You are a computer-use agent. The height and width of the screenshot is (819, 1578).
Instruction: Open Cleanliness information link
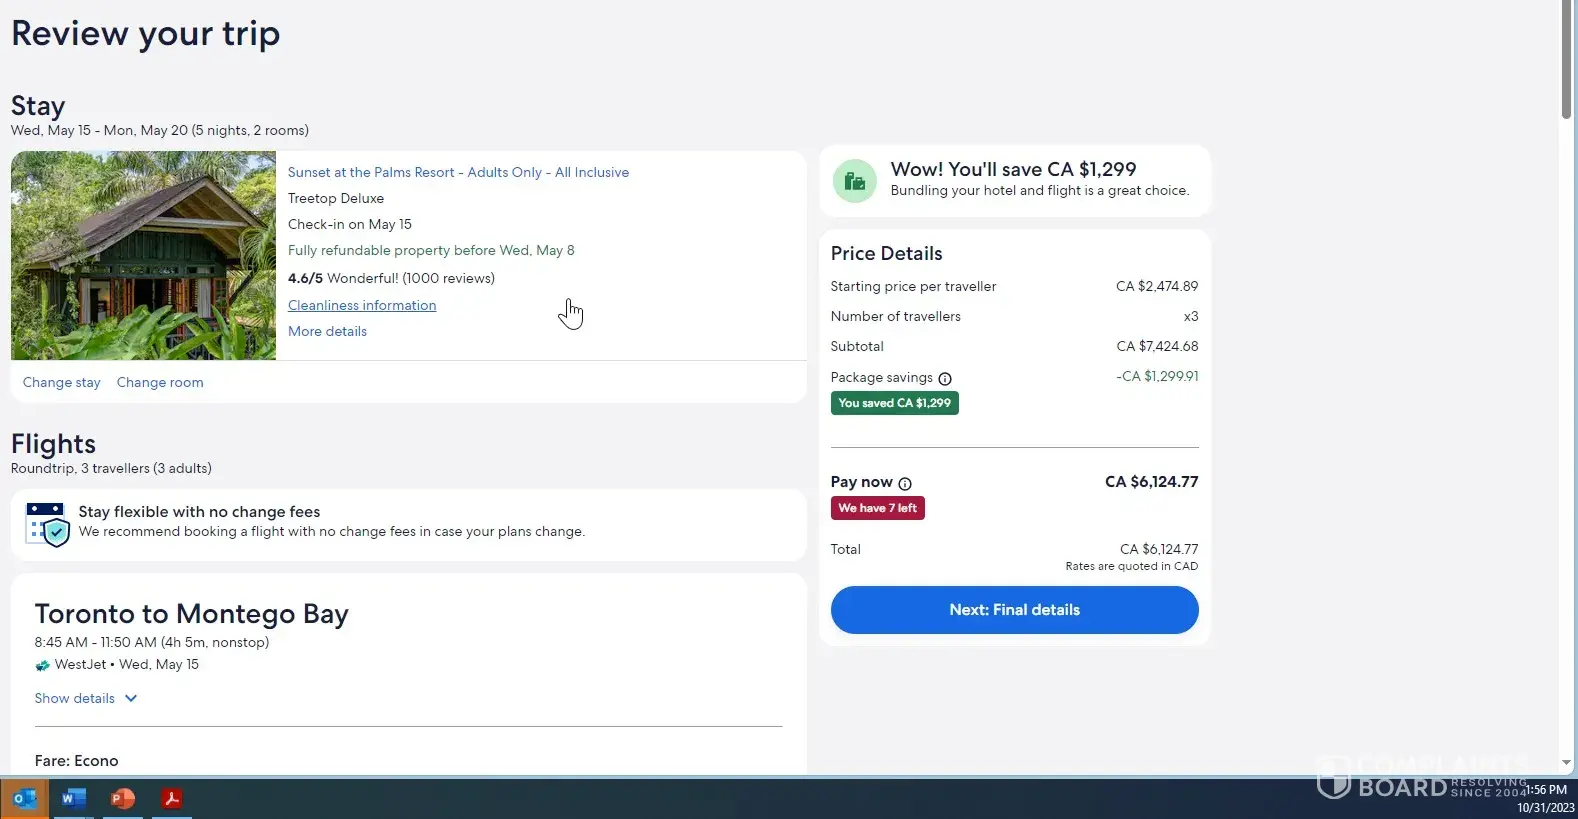[362, 305]
